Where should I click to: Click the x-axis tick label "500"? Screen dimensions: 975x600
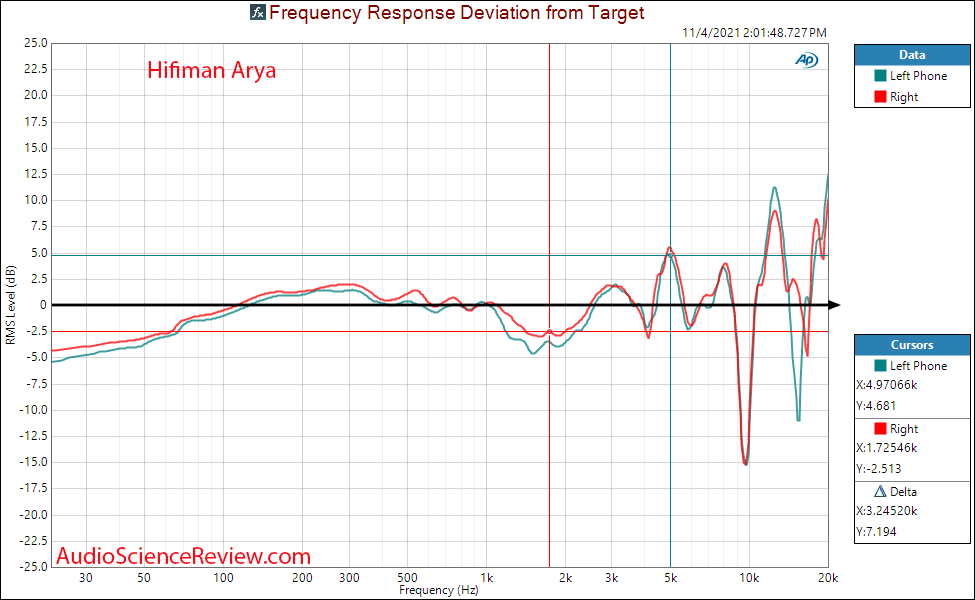407,578
